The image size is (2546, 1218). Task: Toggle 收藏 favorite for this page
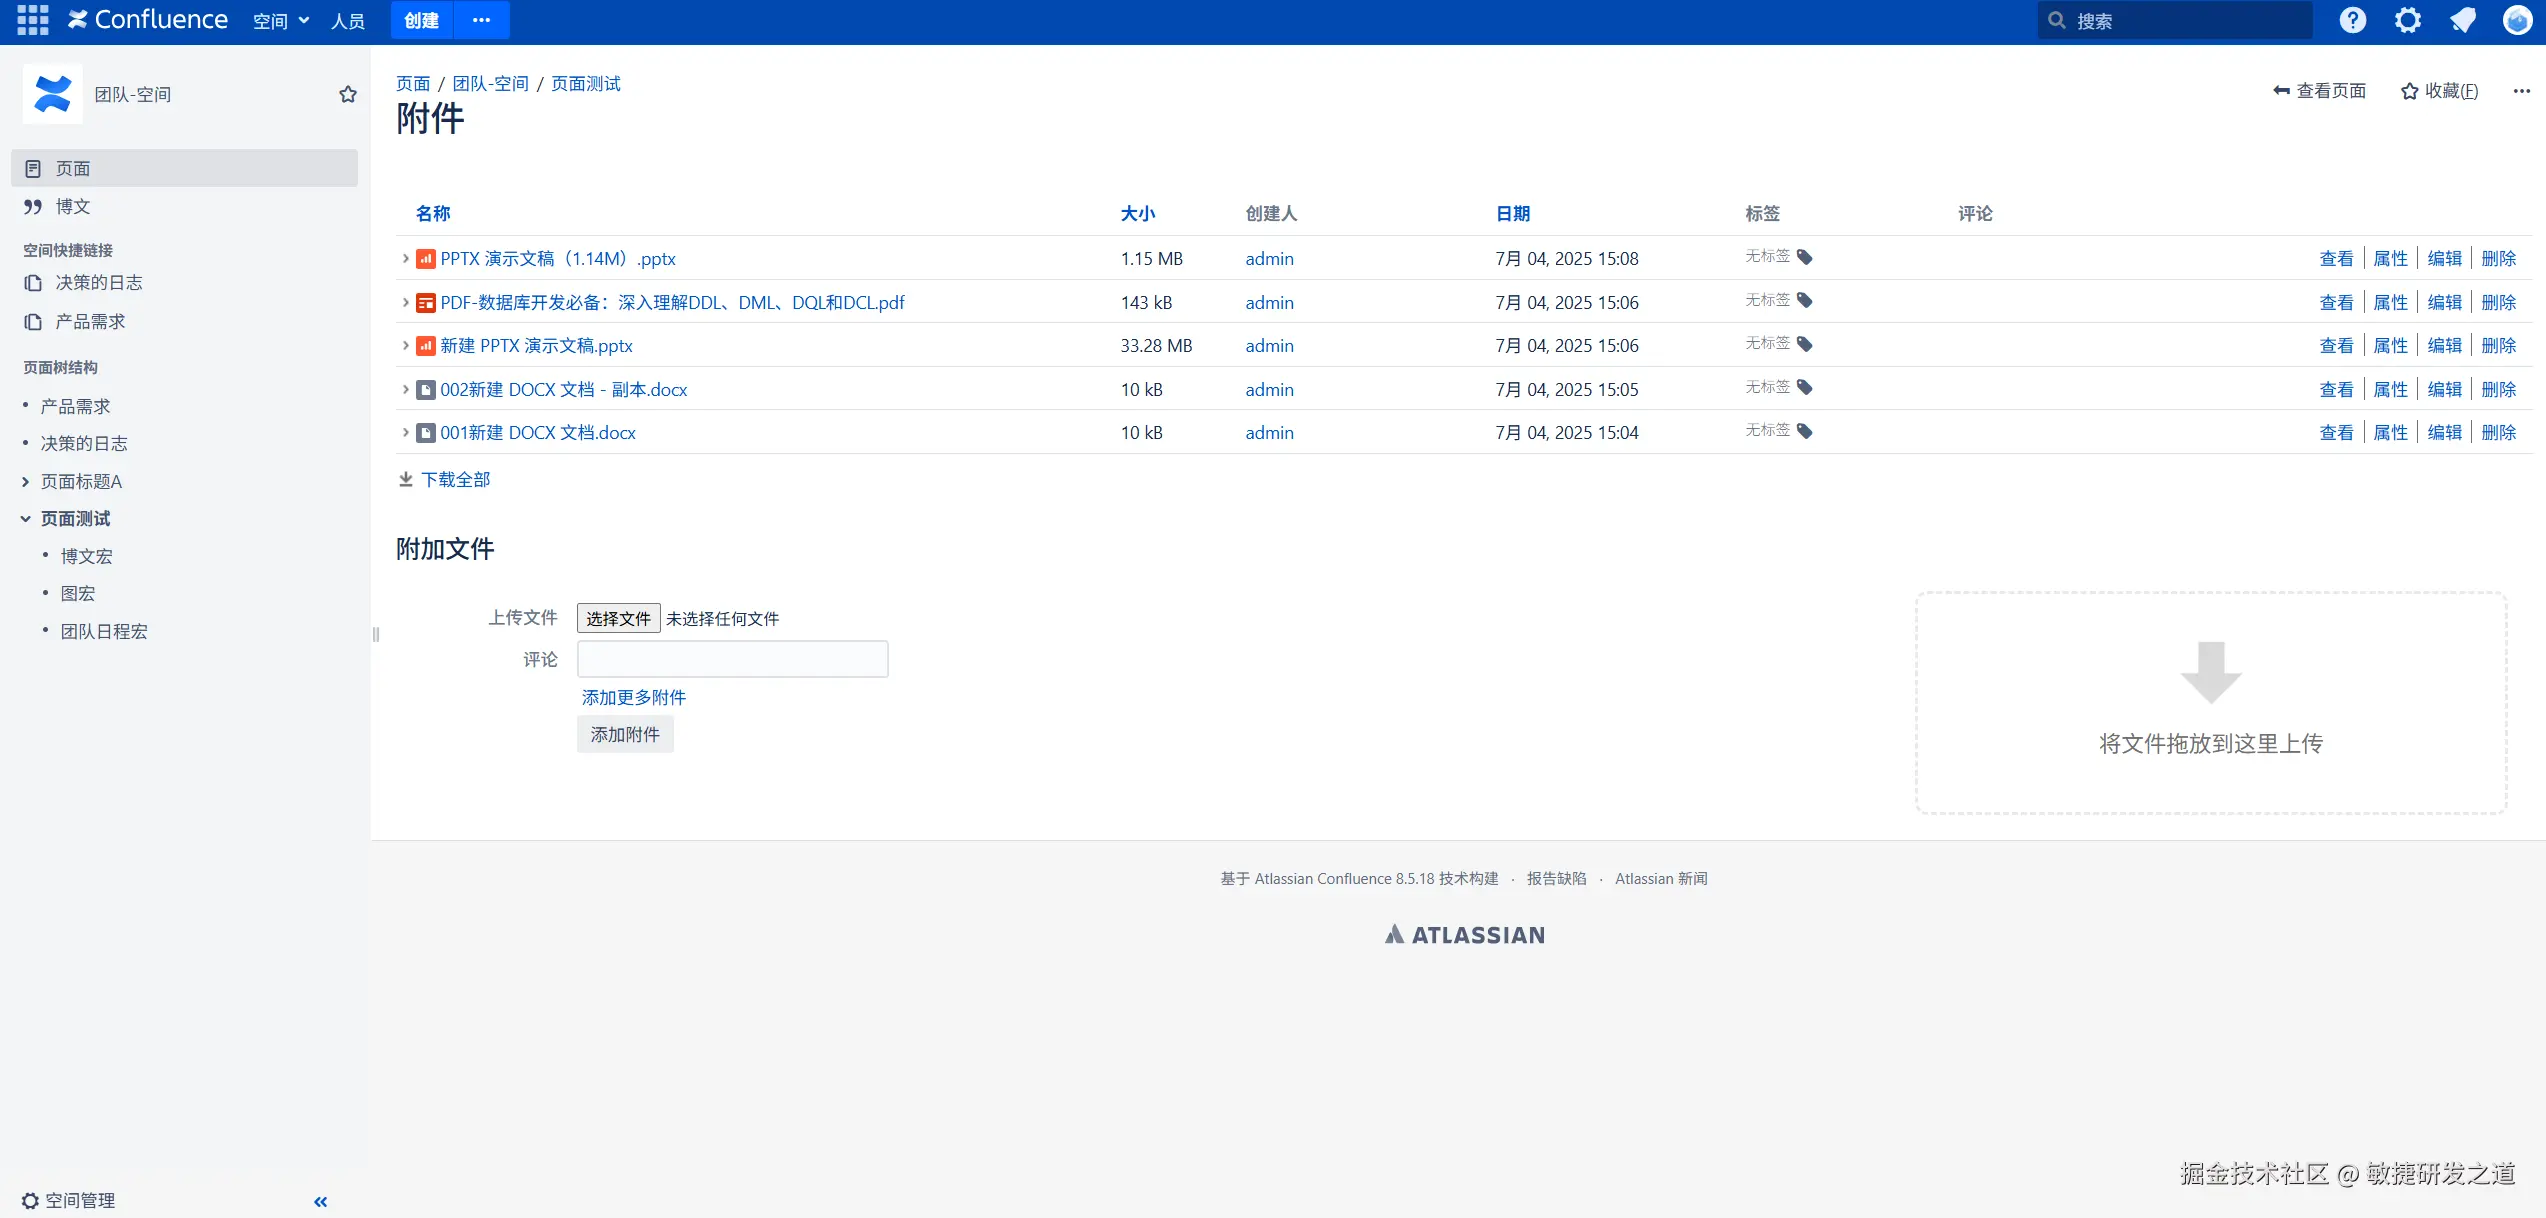(2439, 91)
